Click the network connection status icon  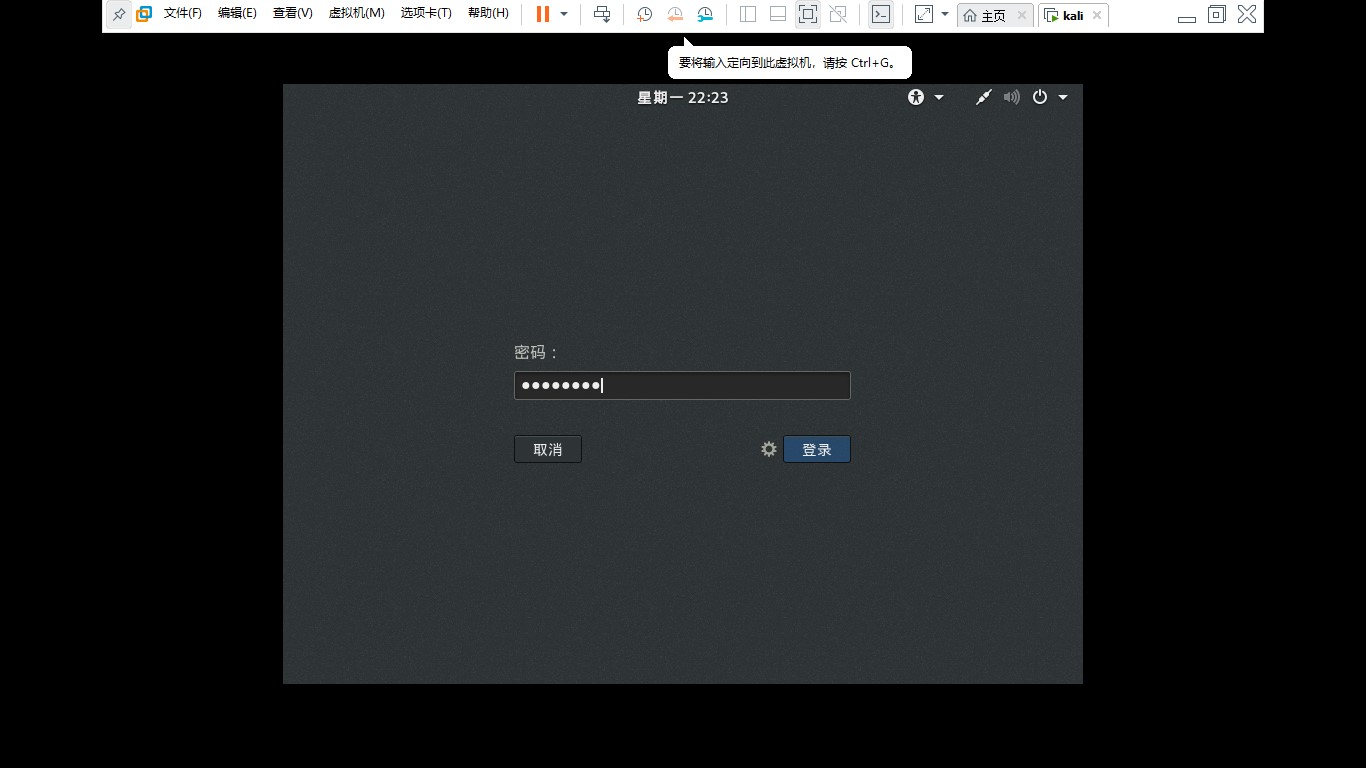click(x=984, y=97)
